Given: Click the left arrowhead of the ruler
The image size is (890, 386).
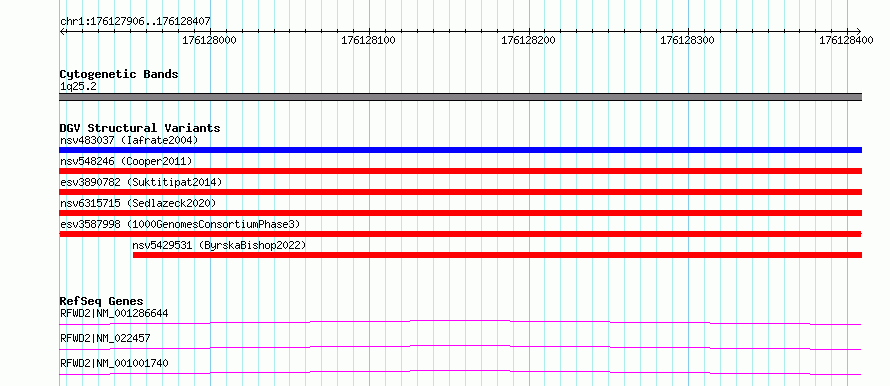Looking at the screenshot, I should click(62, 31).
